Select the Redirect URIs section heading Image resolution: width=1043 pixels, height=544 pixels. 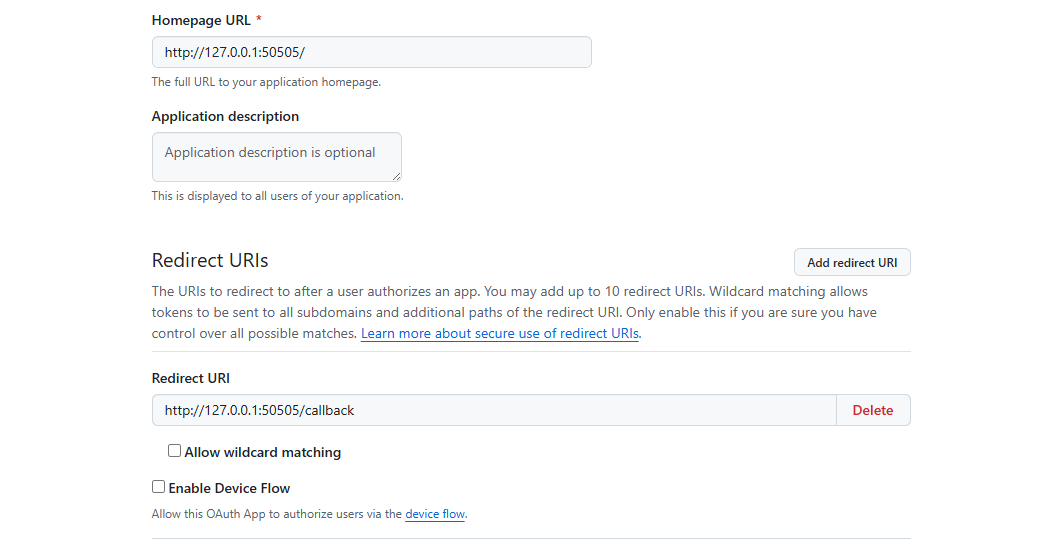(x=210, y=260)
